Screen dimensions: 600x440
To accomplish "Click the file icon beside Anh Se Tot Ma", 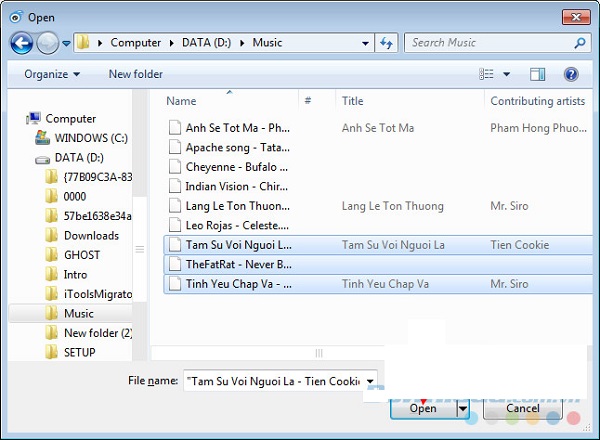I will click(175, 127).
